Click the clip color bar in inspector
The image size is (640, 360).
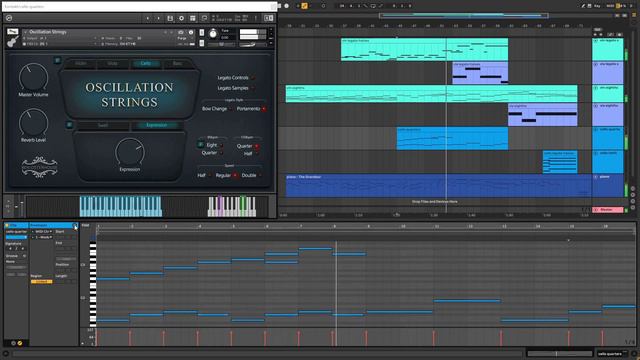click(x=16, y=237)
